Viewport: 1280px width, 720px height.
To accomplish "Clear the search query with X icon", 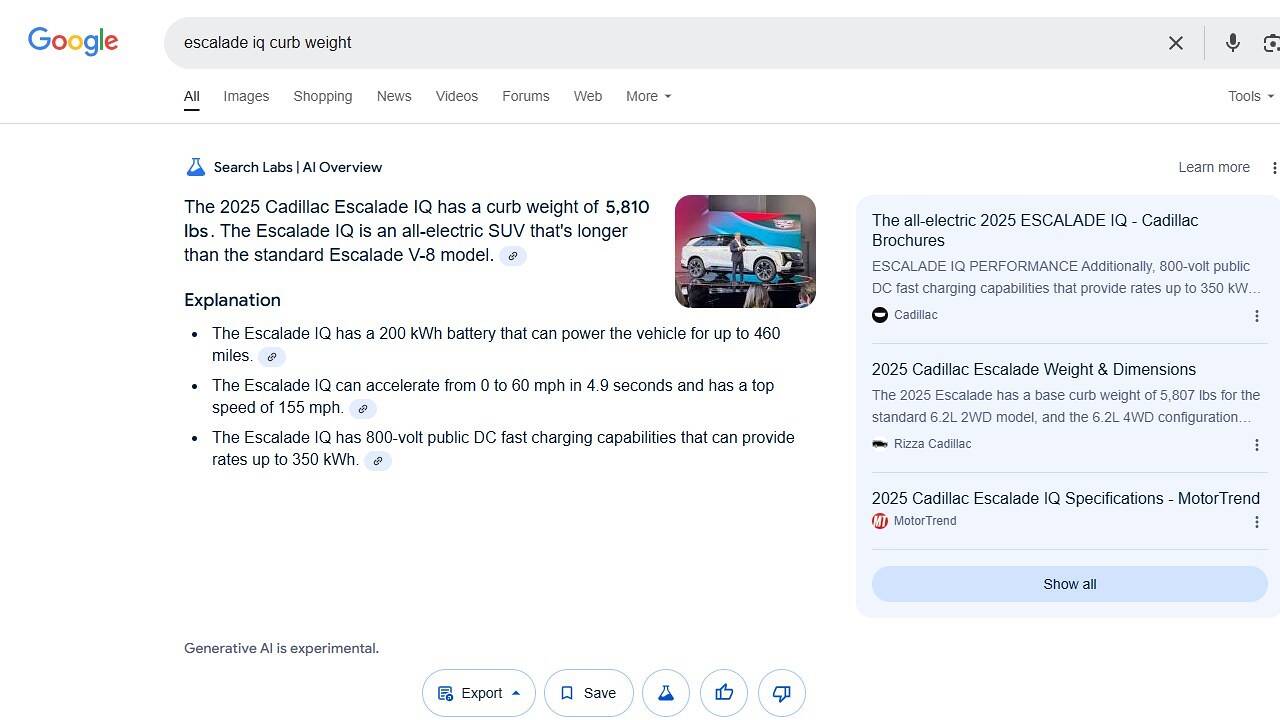I will click(x=1176, y=43).
